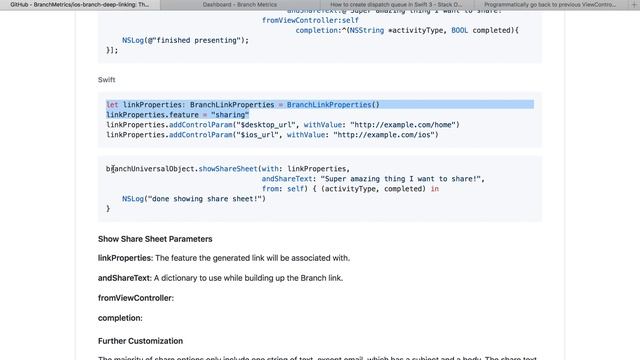The width and height of the screenshot is (640, 360).
Task: Switch to the Dashboard - Branch Metrics tab
Action: (240, 5)
